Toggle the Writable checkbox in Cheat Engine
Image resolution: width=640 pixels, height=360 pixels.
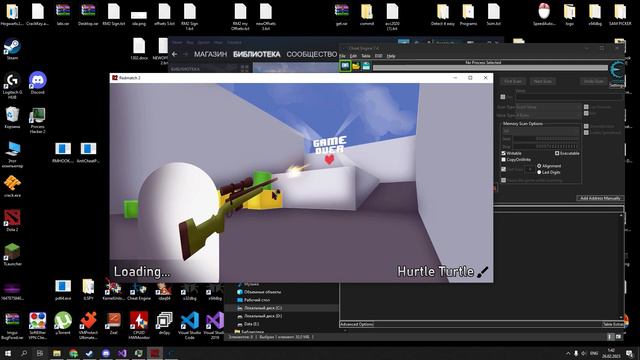click(503, 153)
